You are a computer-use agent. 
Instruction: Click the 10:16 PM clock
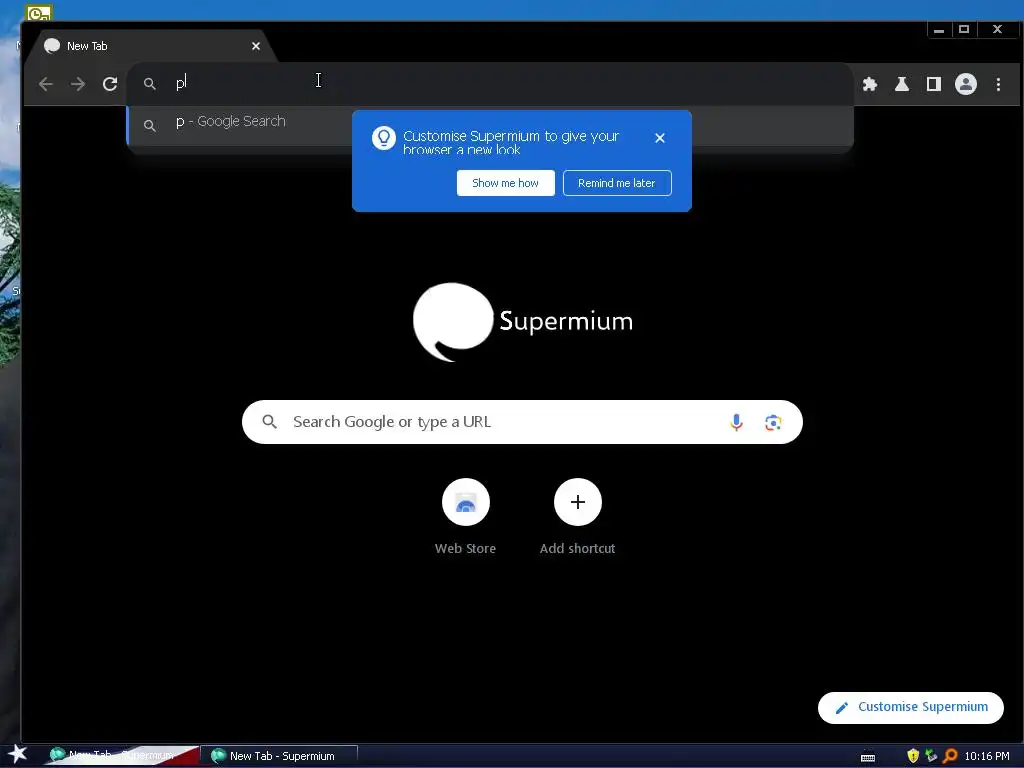[x=987, y=756]
